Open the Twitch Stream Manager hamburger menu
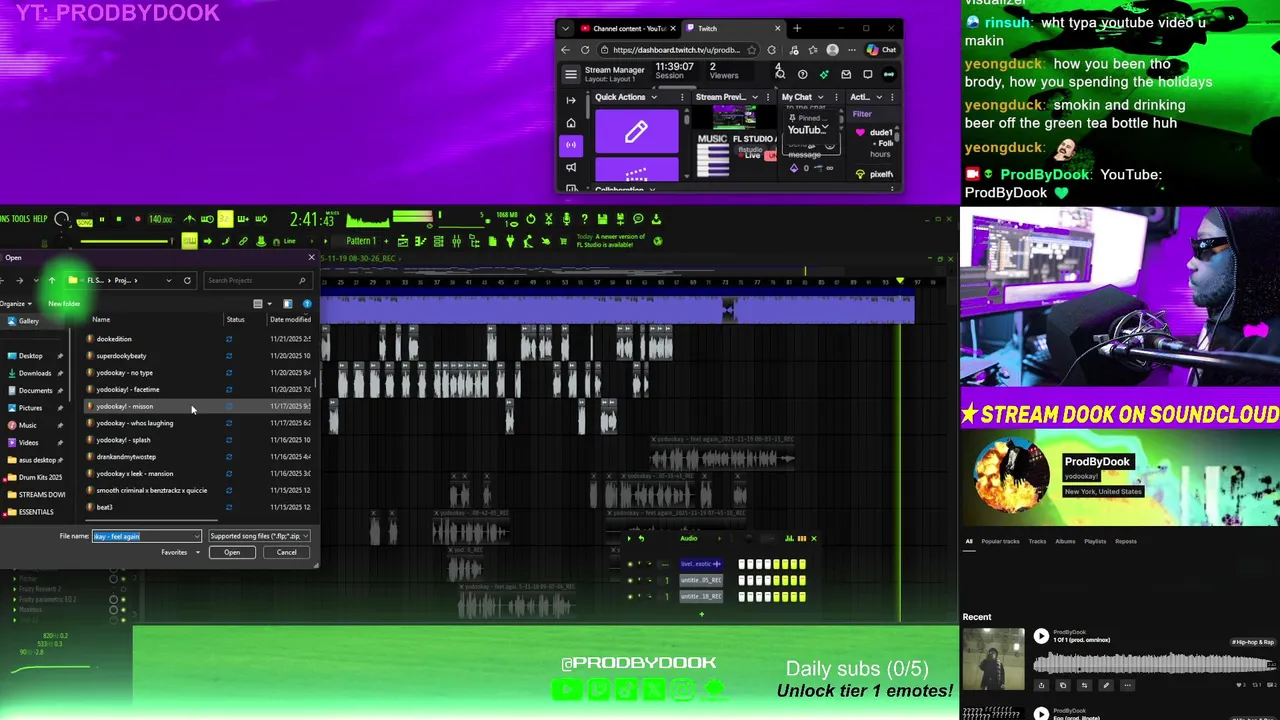The height and width of the screenshot is (720, 1280). tap(571, 74)
